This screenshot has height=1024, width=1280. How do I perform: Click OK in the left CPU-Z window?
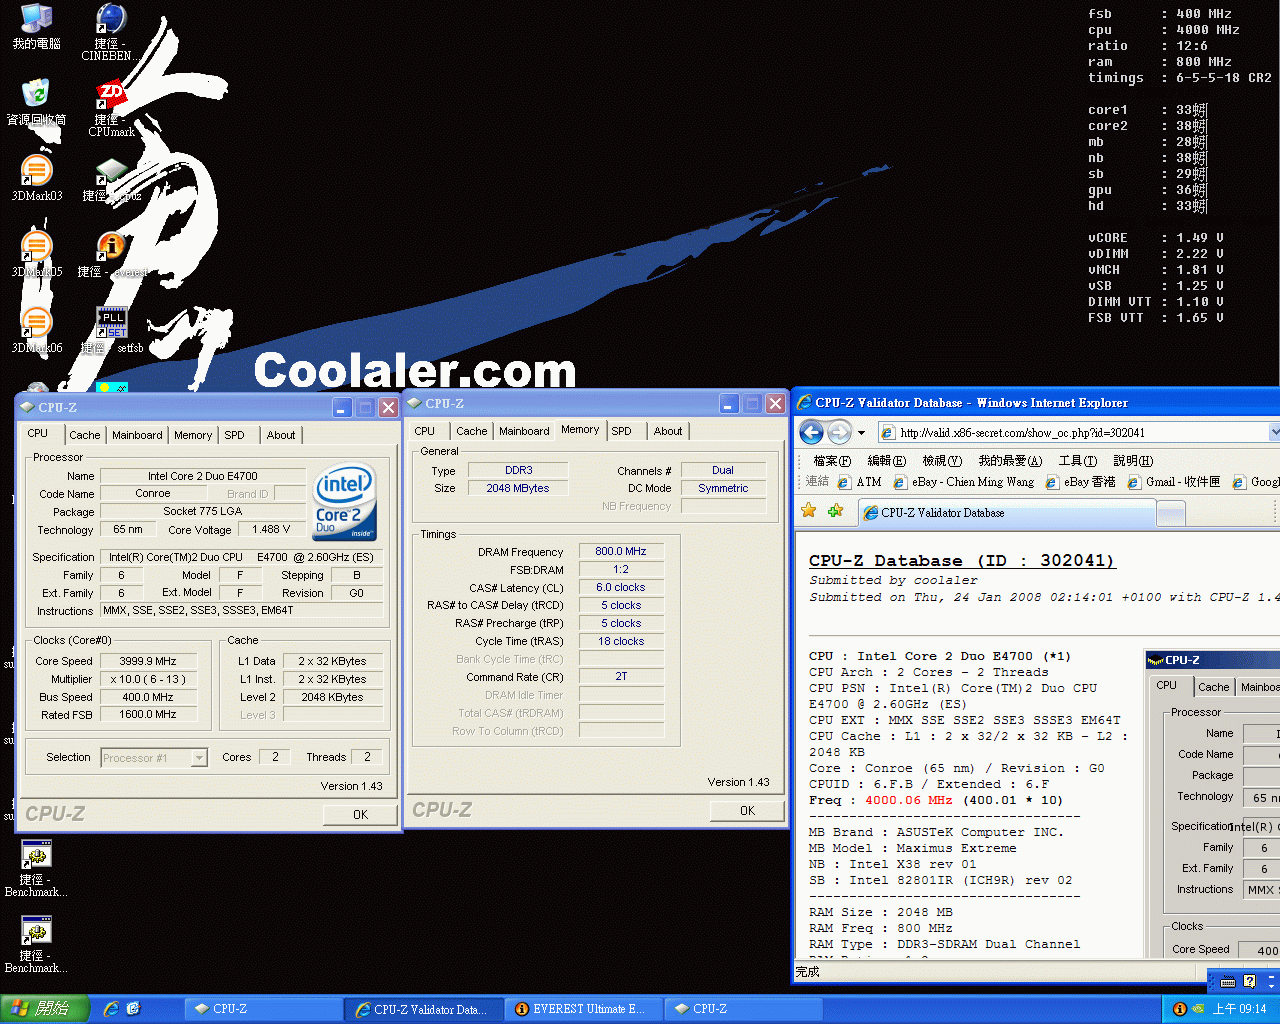[x=360, y=815]
